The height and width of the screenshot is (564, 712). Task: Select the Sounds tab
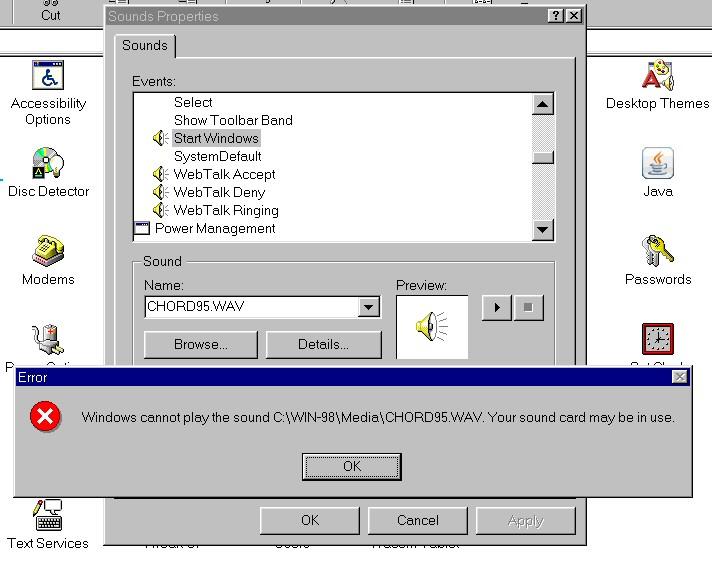145,45
